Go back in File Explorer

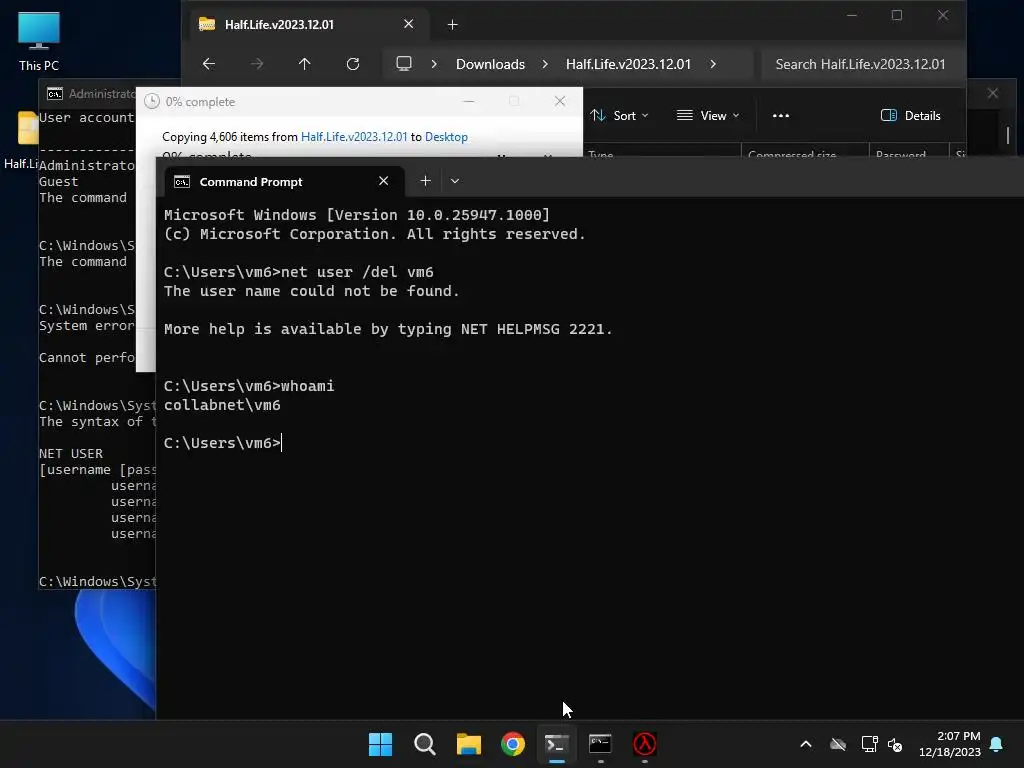click(208, 64)
